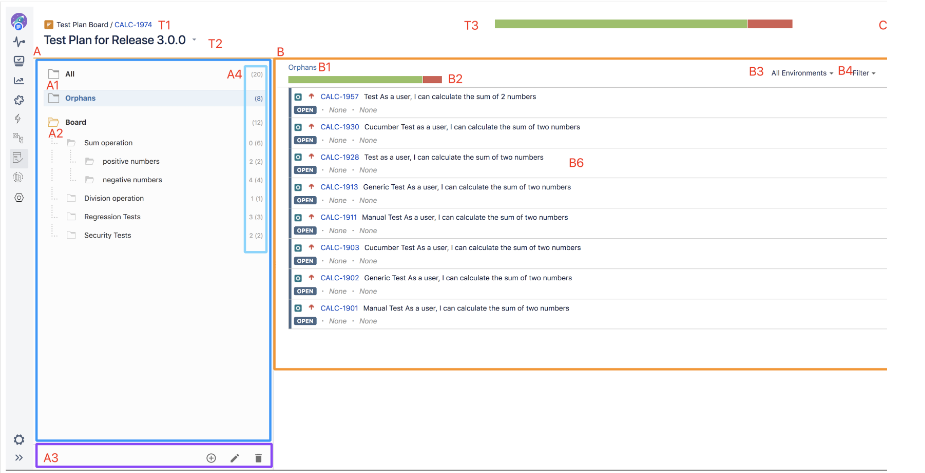The image size is (925, 473).
Task: Click summary text of CALC-1930 Cucumber Test
Action: tap(472, 127)
